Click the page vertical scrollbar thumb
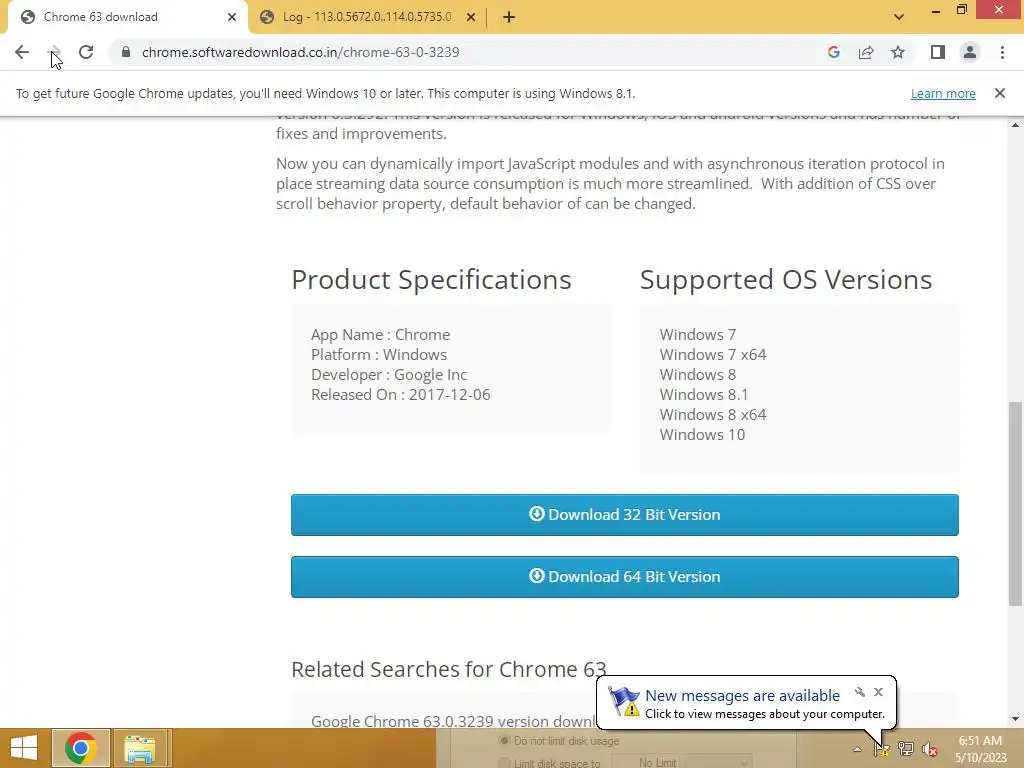This screenshot has height=768, width=1024. 1015,504
